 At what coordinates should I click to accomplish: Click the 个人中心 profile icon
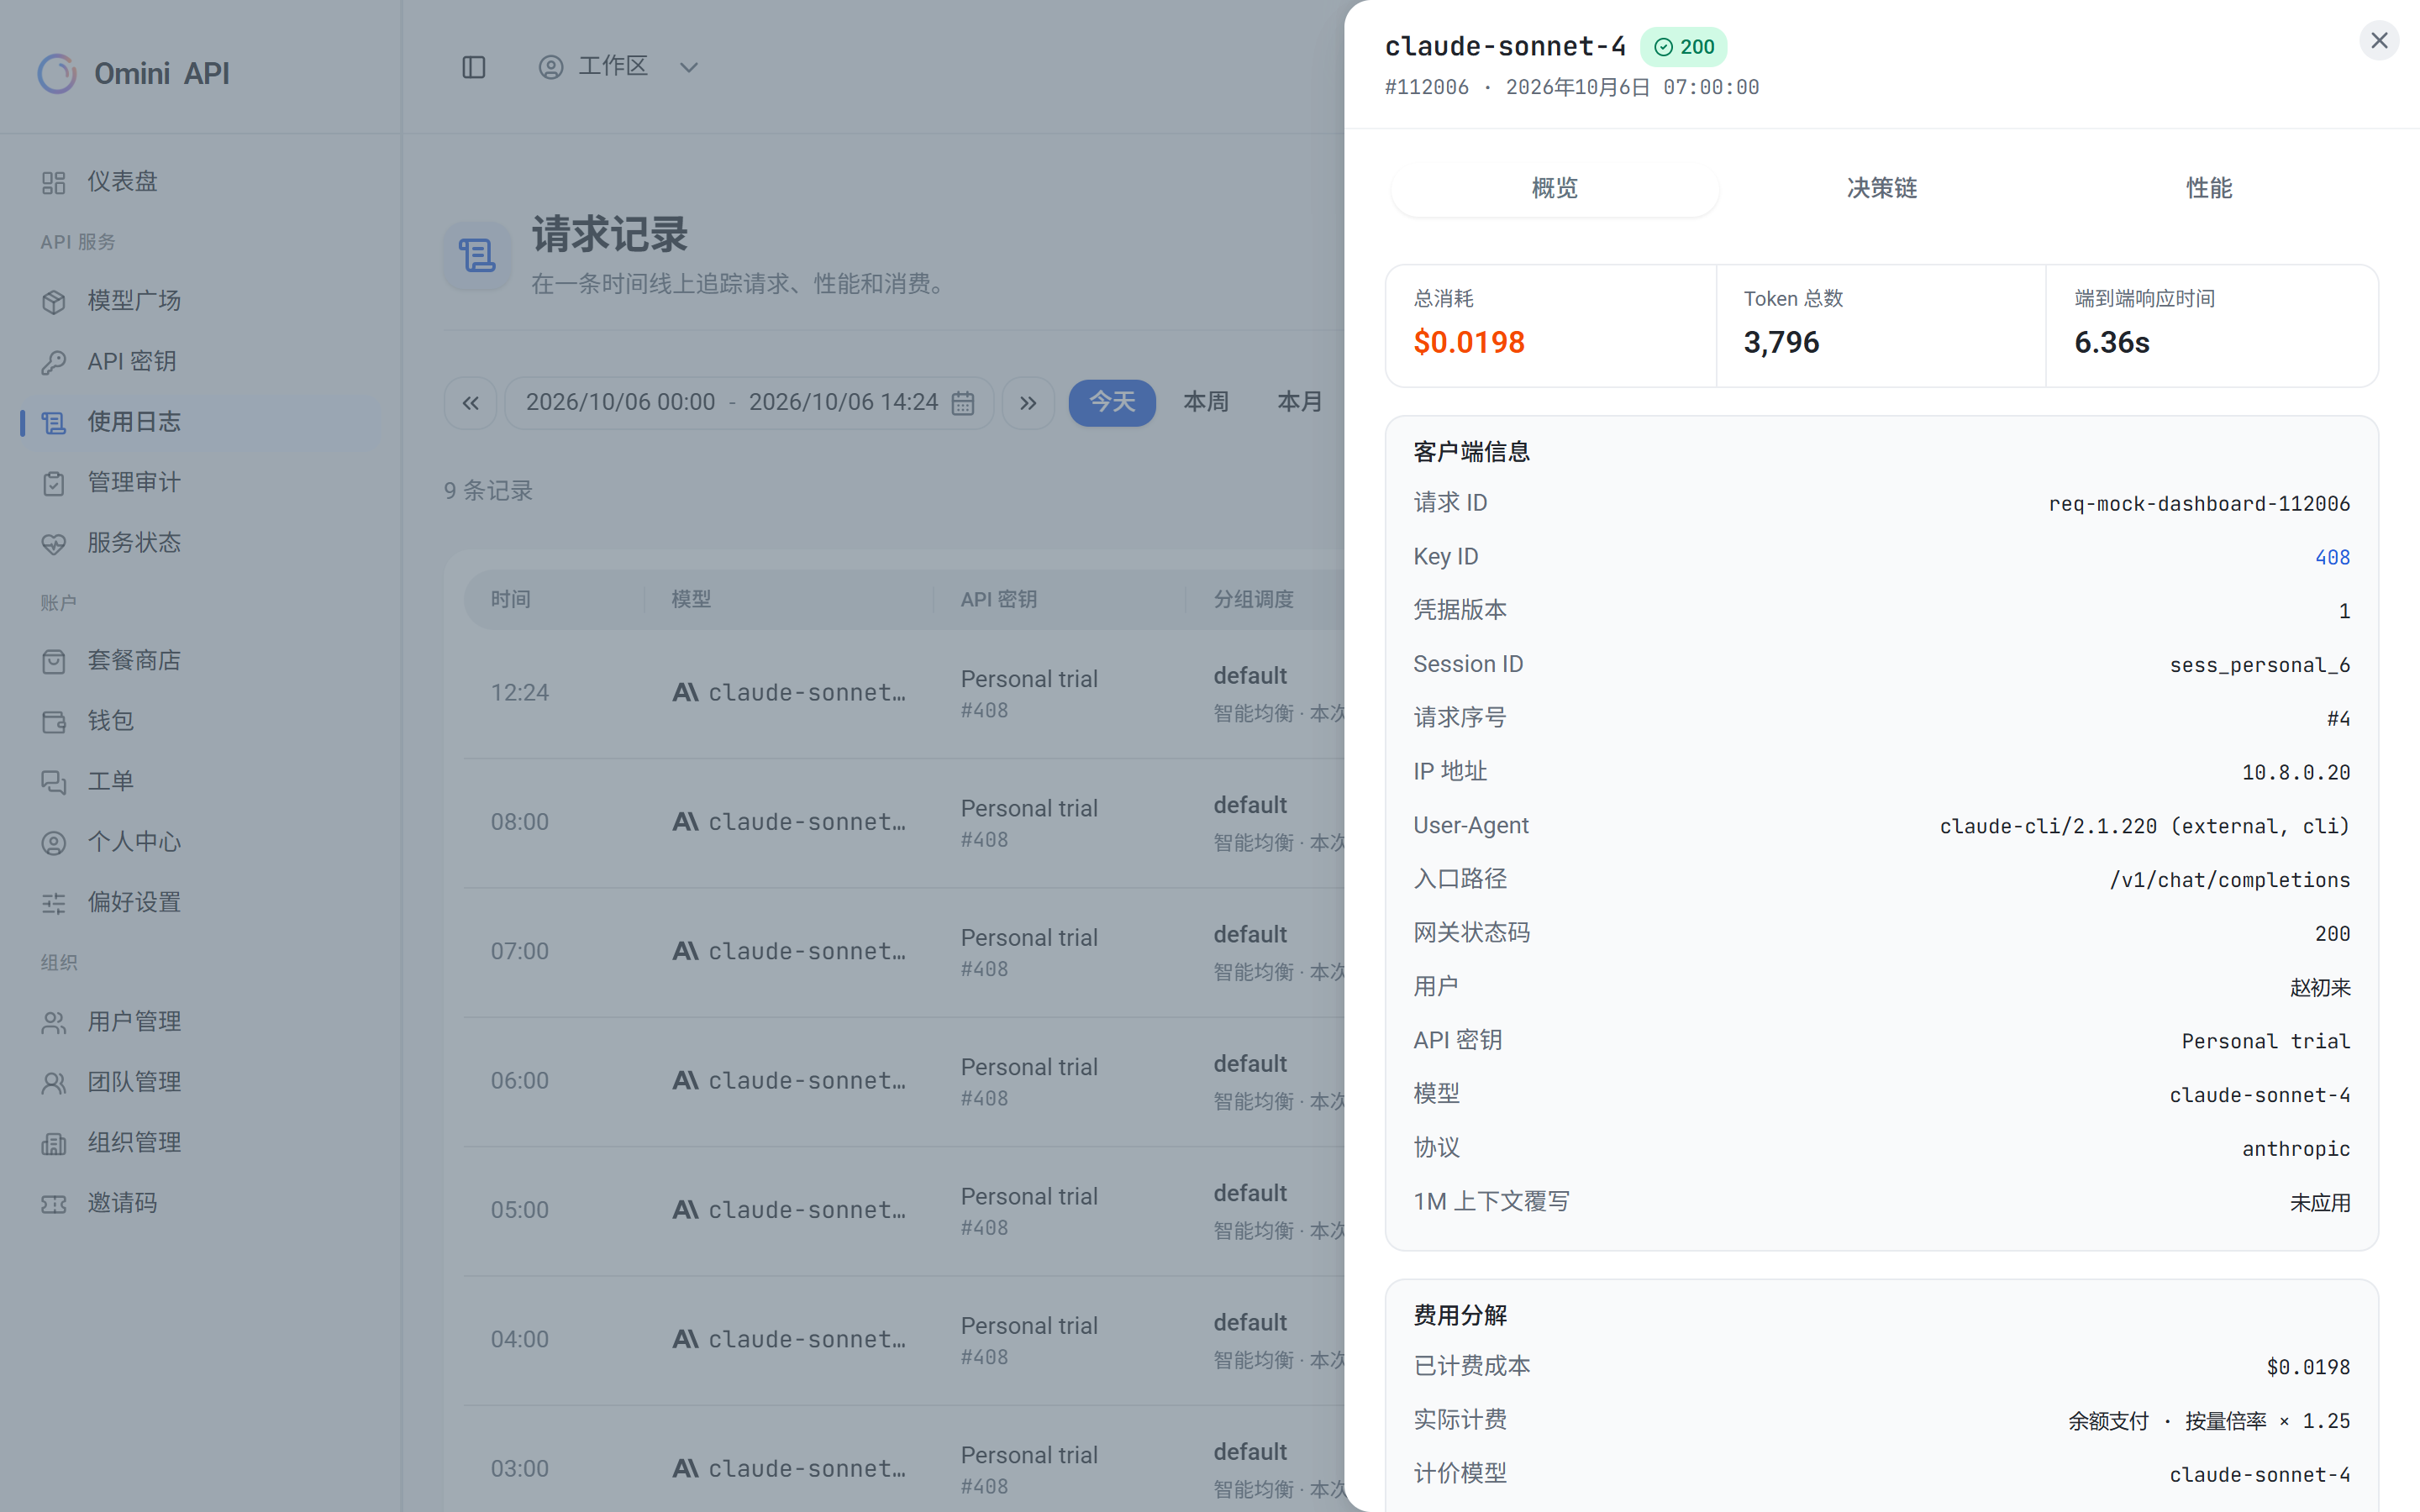[x=54, y=842]
